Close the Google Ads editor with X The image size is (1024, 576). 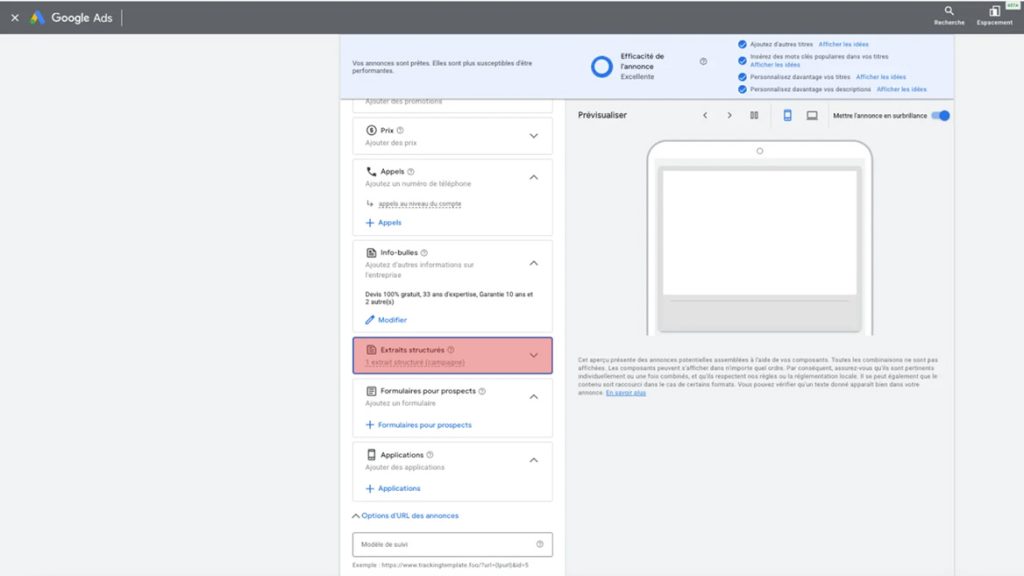coord(14,18)
